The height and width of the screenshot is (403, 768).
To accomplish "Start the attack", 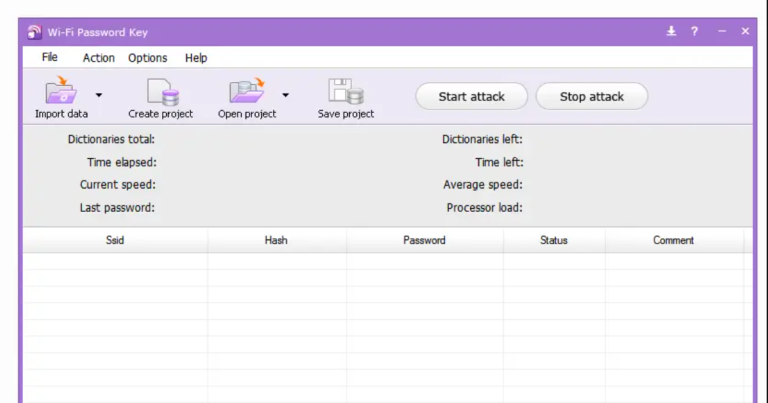I will pyautogui.click(x=472, y=96).
